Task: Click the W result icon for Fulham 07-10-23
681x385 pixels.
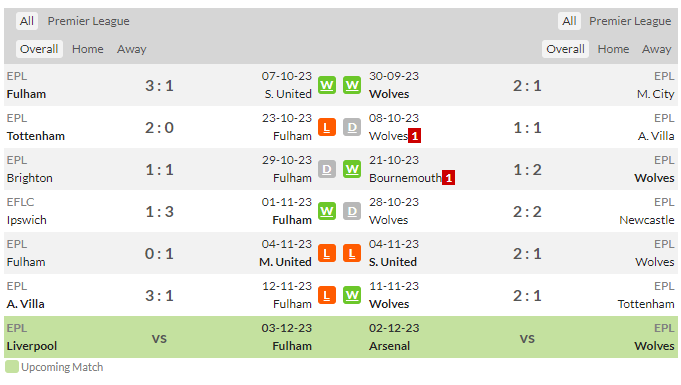Action: click(327, 85)
